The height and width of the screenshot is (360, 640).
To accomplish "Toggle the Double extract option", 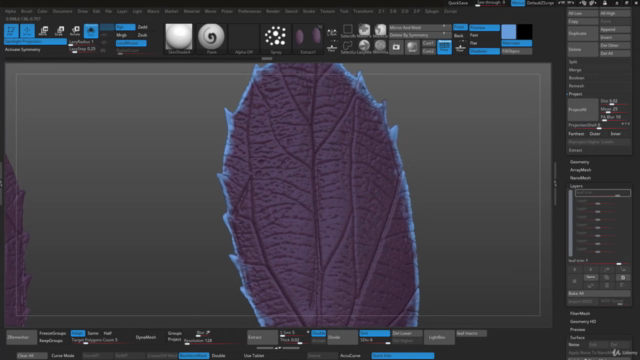I will coord(318,333).
